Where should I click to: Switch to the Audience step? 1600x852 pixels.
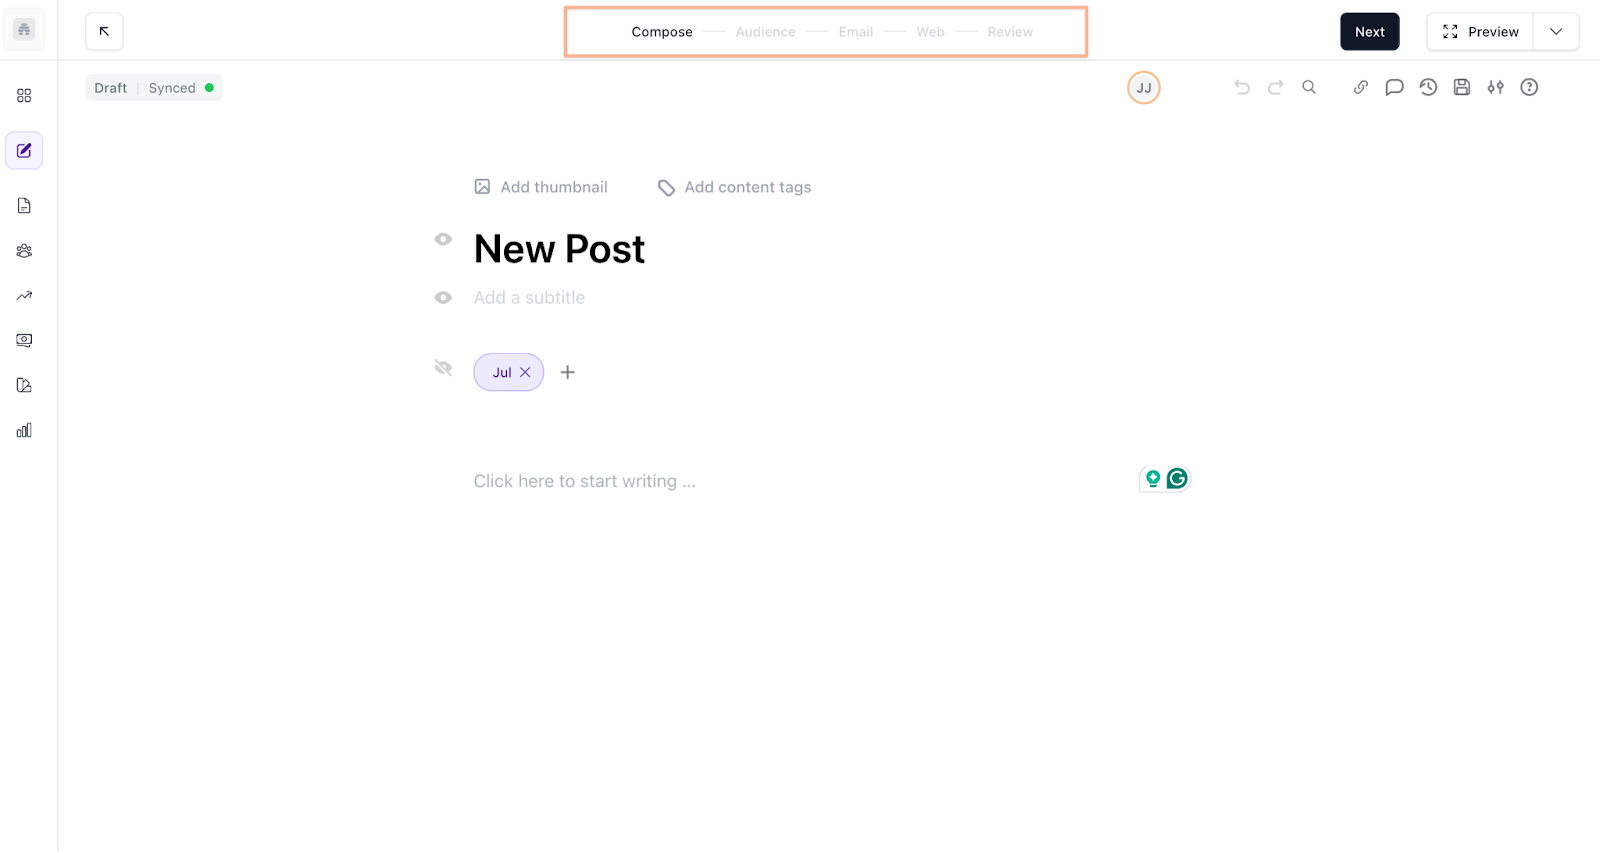pyautogui.click(x=765, y=32)
